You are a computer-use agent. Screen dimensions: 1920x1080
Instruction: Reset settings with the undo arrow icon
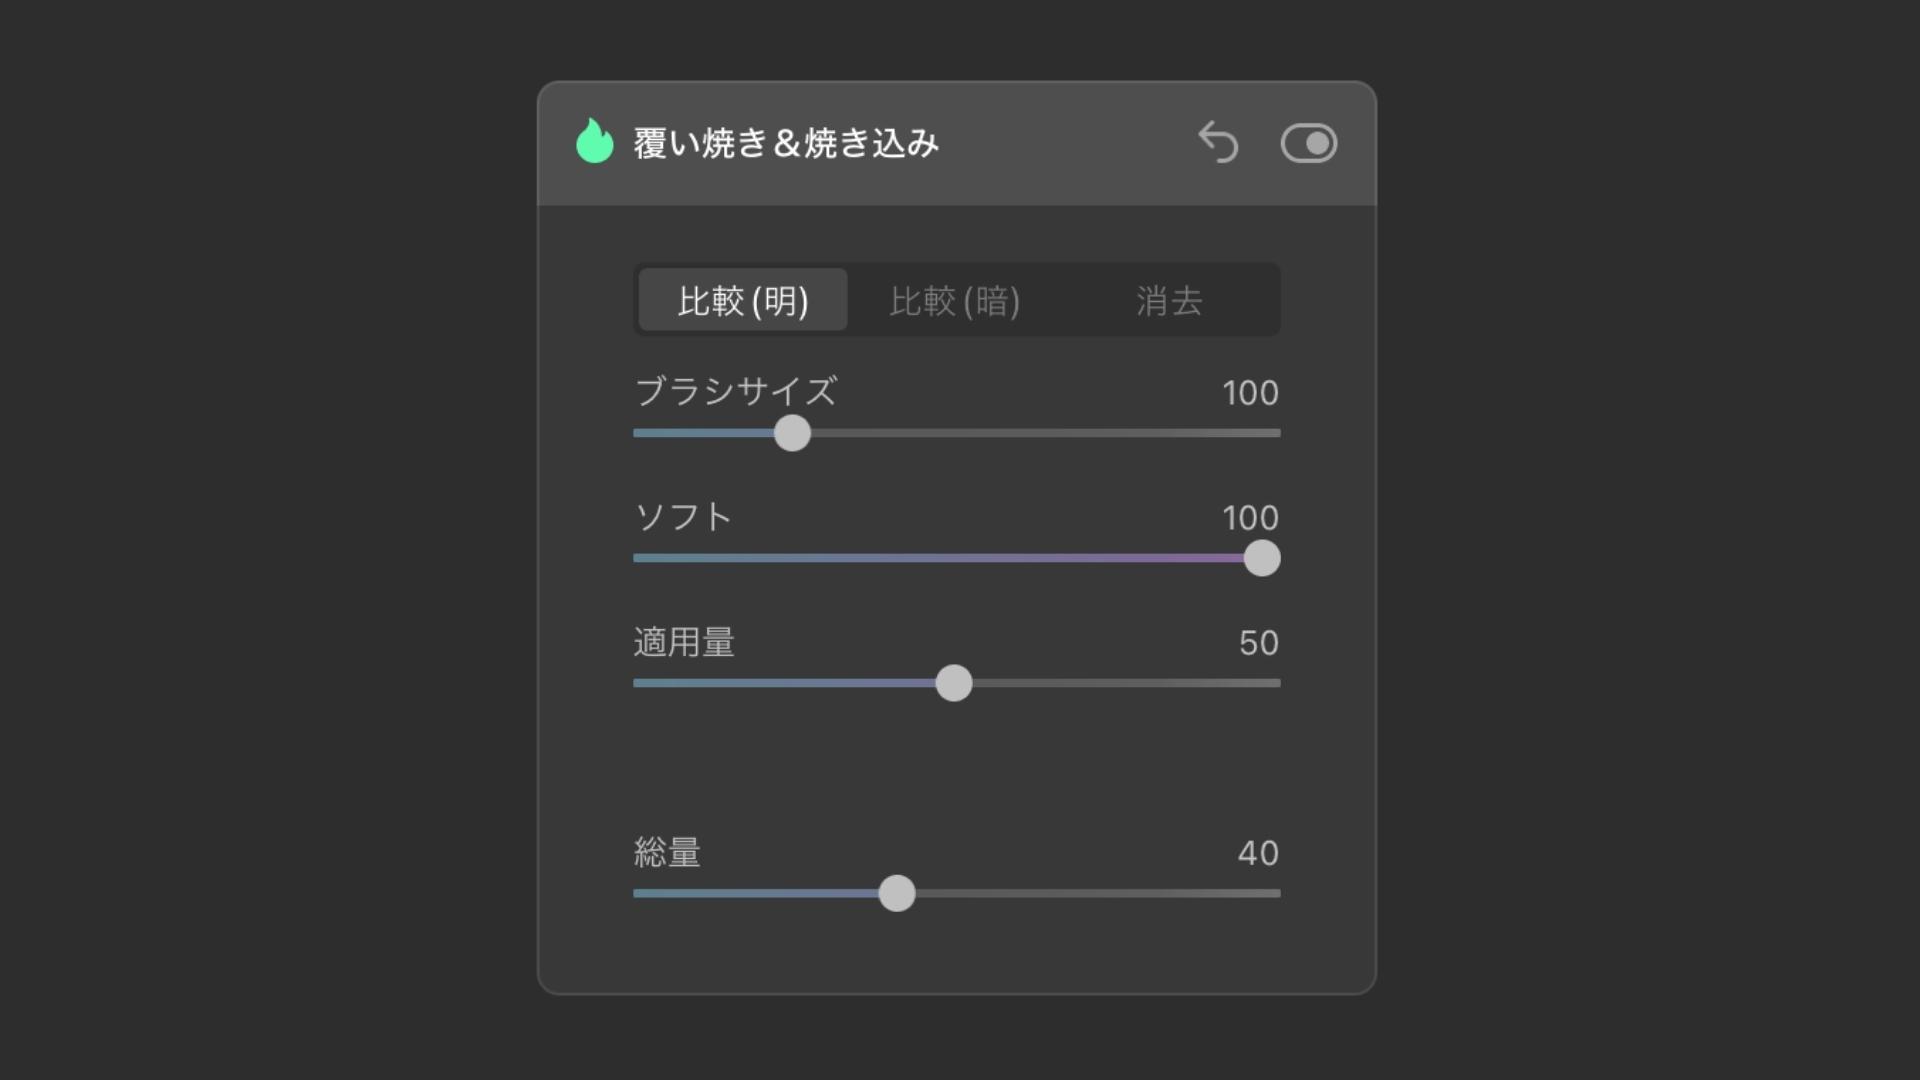(1218, 142)
